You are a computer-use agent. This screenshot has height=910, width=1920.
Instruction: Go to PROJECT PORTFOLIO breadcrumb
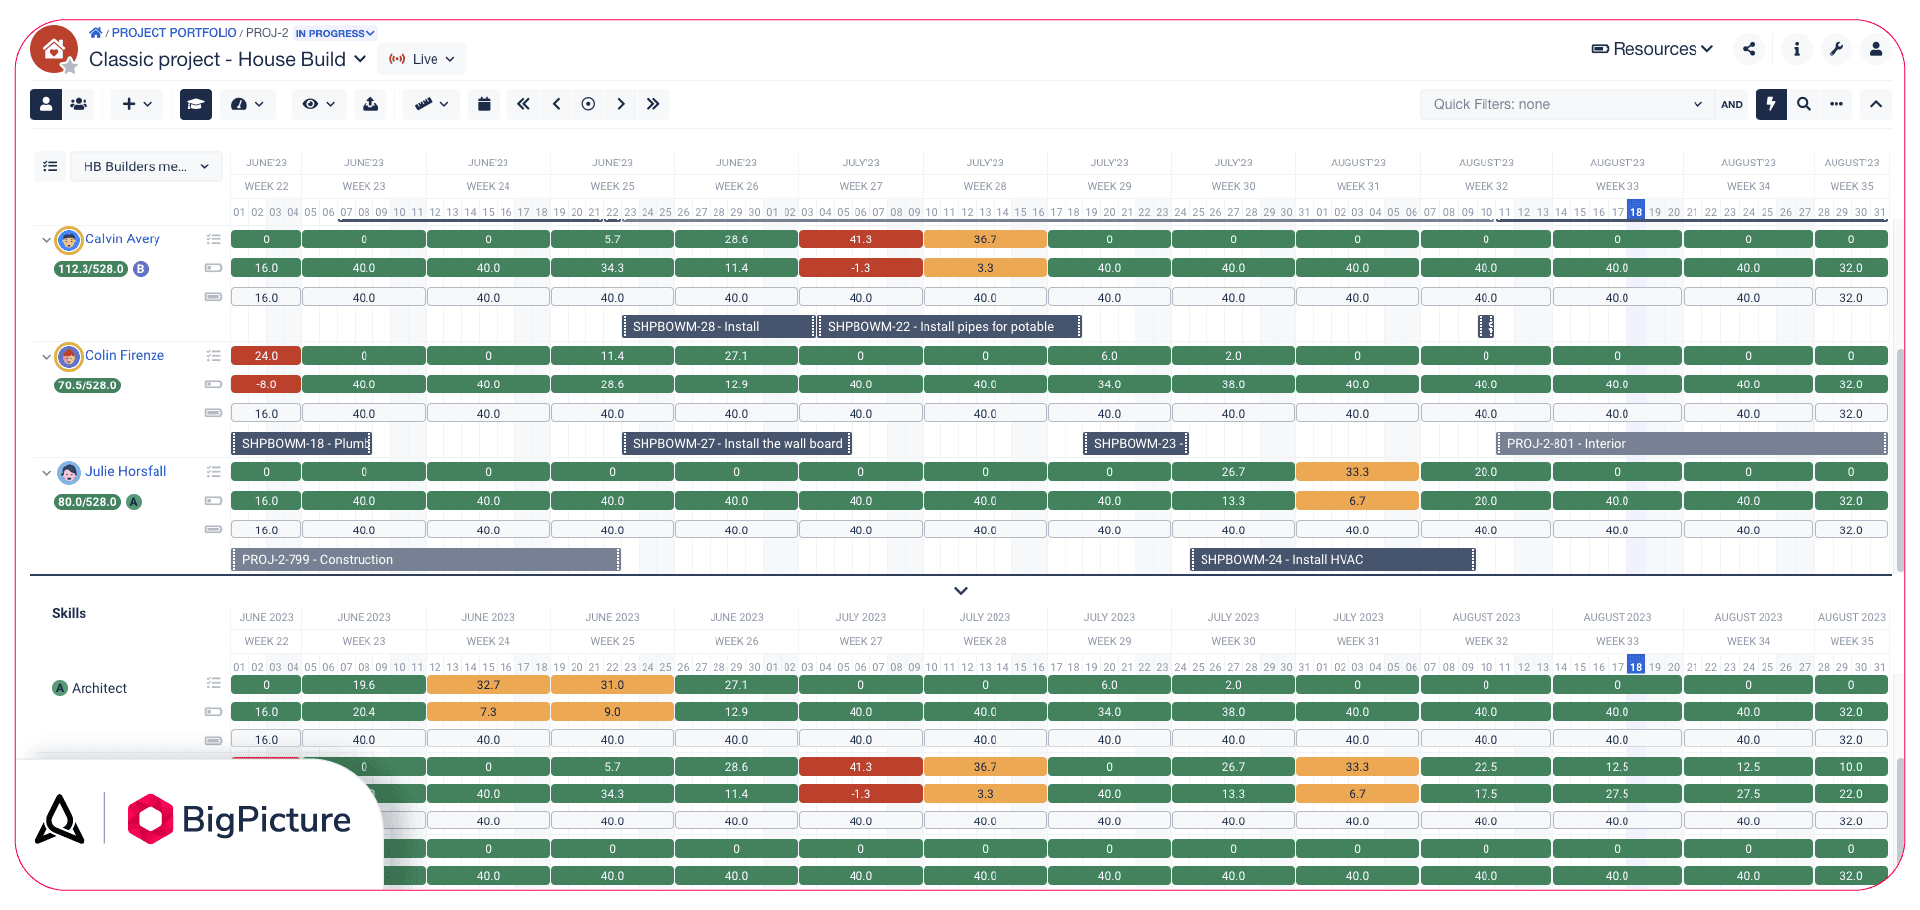[174, 33]
